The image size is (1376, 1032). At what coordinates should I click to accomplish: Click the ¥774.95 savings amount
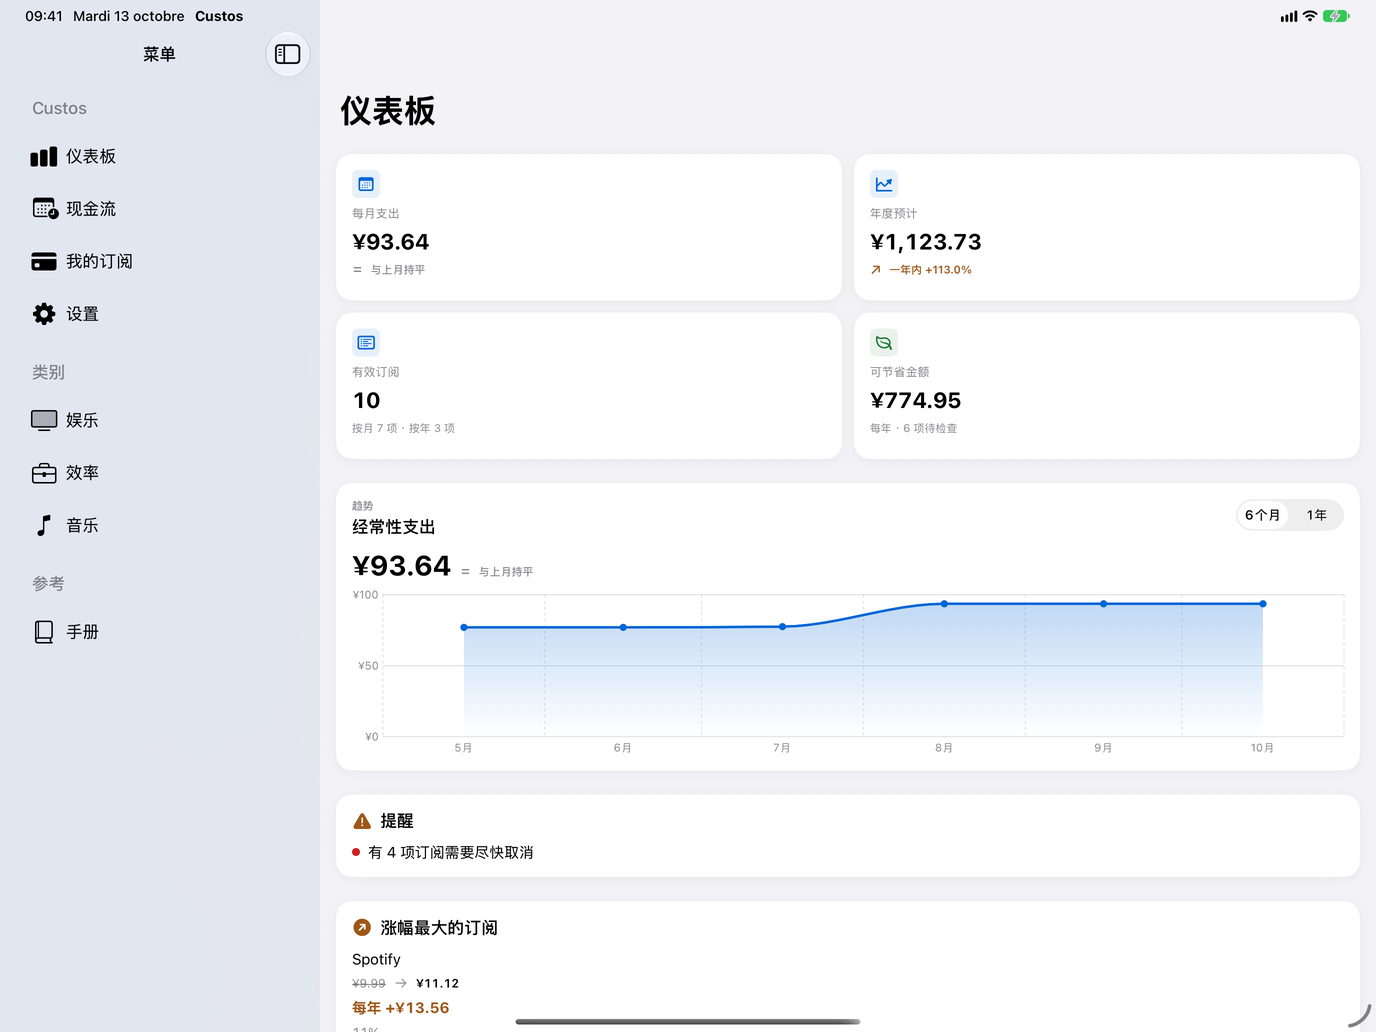[916, 401]
